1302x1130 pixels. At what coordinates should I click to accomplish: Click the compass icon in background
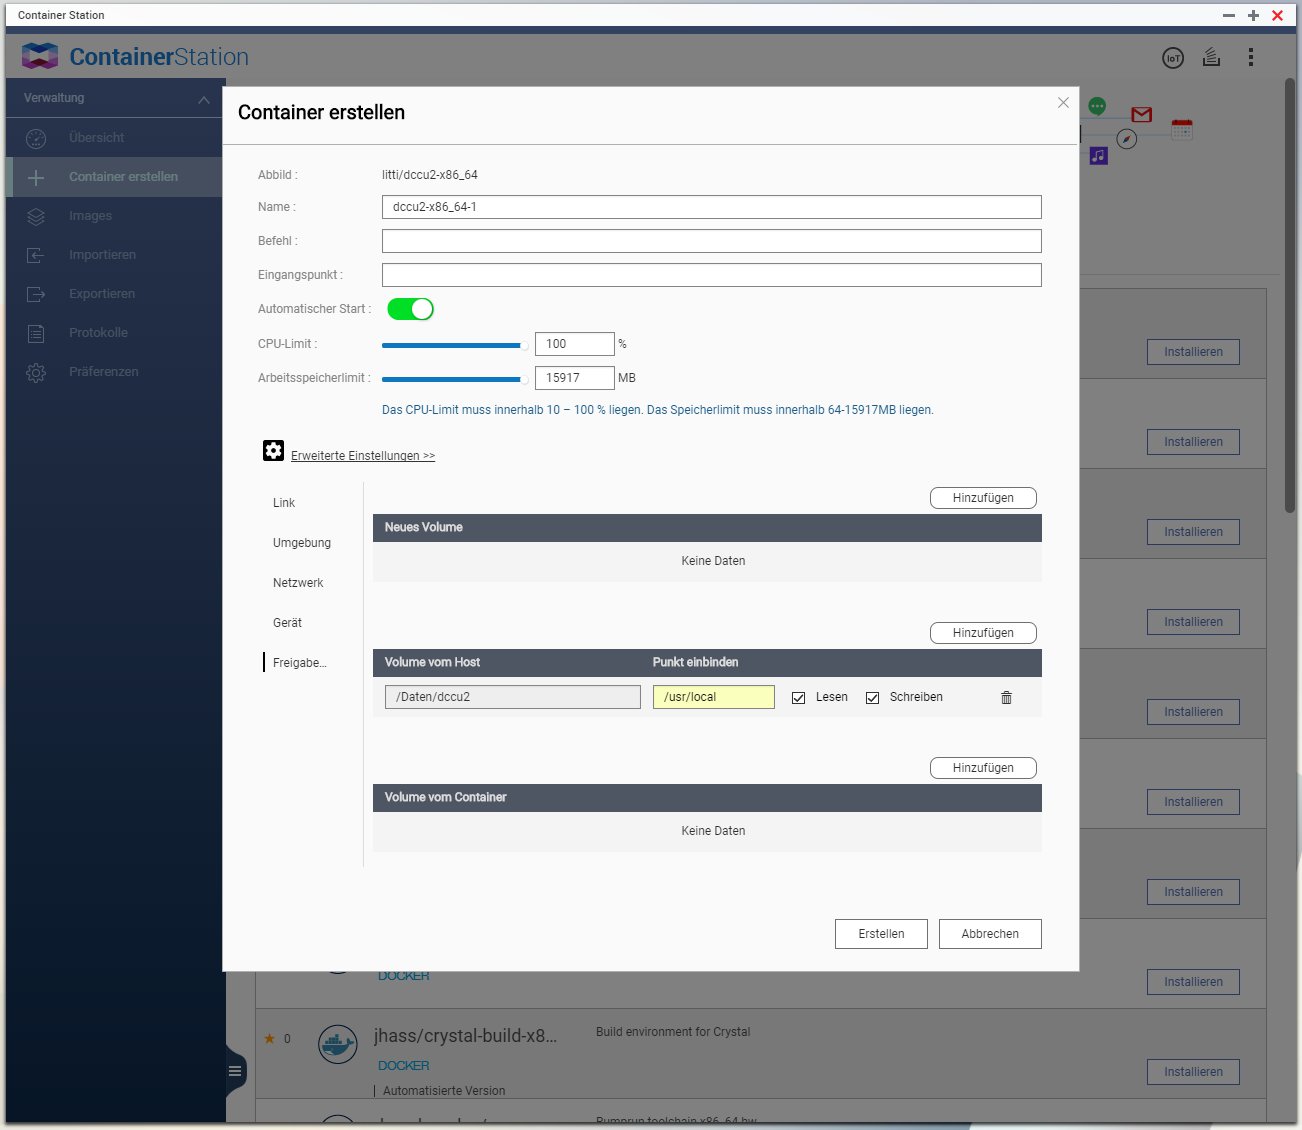click(x=1127, y=139)
